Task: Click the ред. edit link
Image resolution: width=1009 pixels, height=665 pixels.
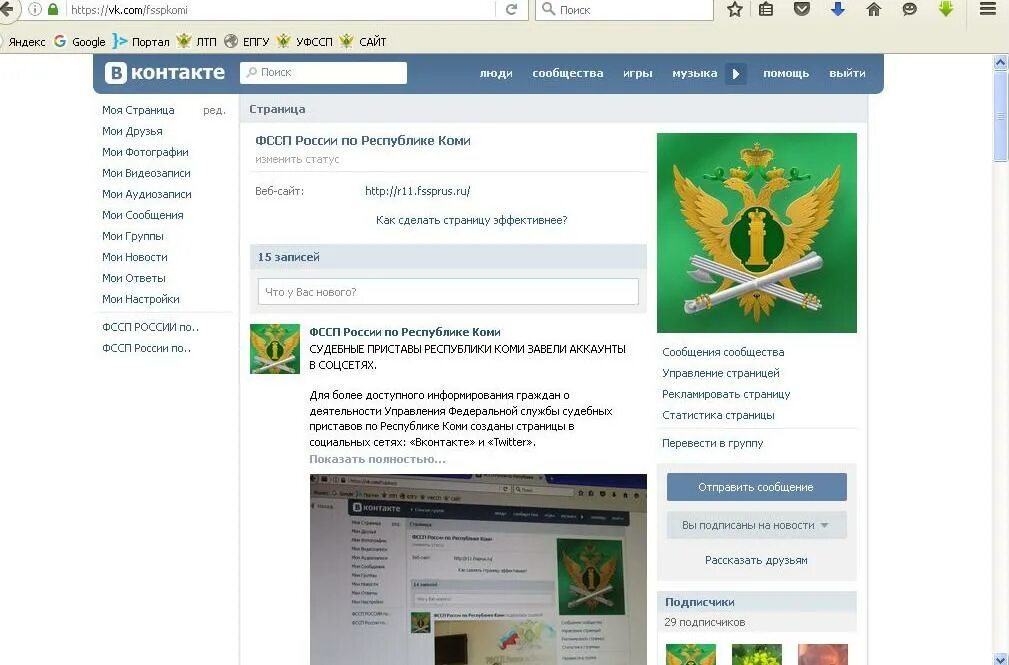Action: click(x=214, y=110)
